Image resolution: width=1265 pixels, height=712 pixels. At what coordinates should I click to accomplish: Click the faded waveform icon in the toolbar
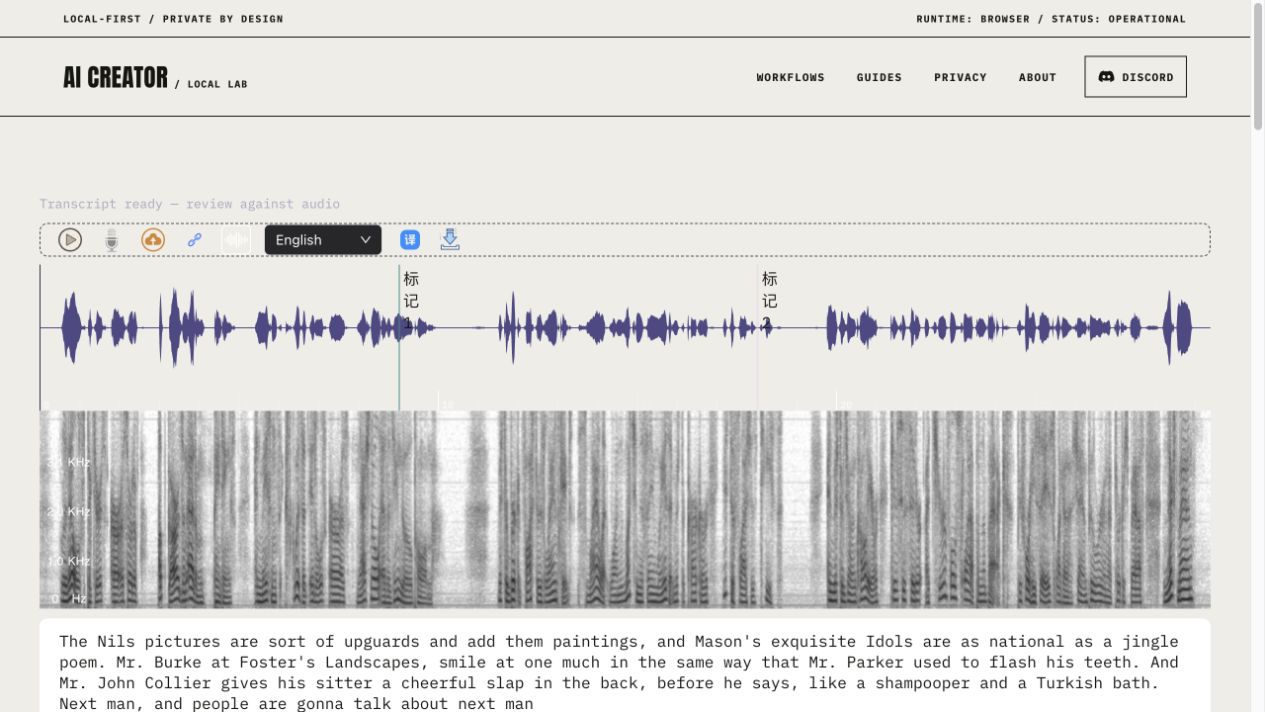236,240
